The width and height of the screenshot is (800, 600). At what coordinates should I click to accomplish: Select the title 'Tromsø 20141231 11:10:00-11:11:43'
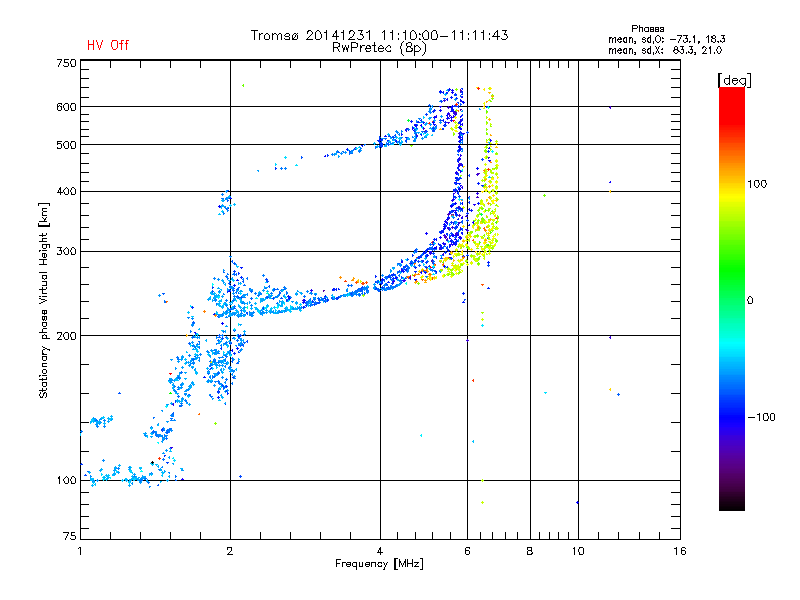tap(380, 35)
